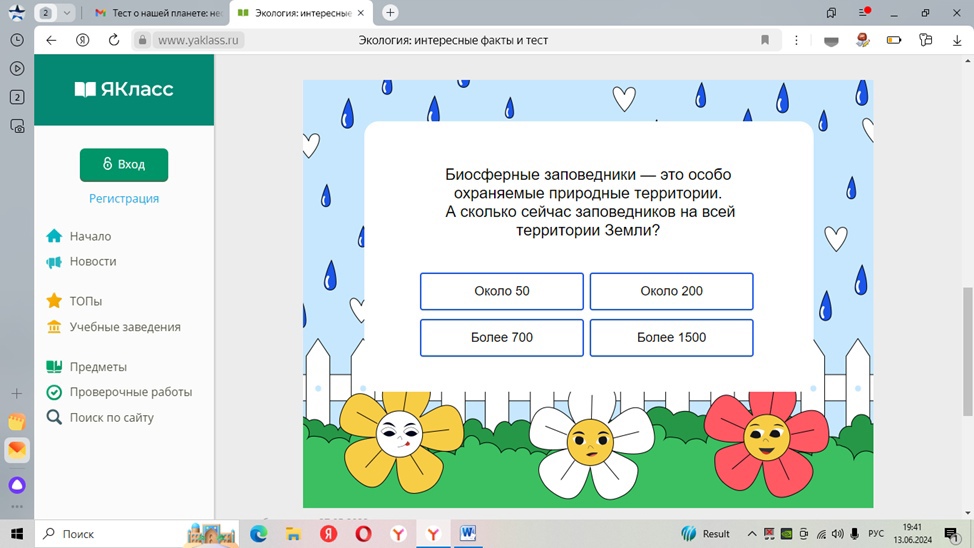This screenshot has width=974, height=548.
Task: Click the play icon in the browser side panel
Action: [17, 68]
